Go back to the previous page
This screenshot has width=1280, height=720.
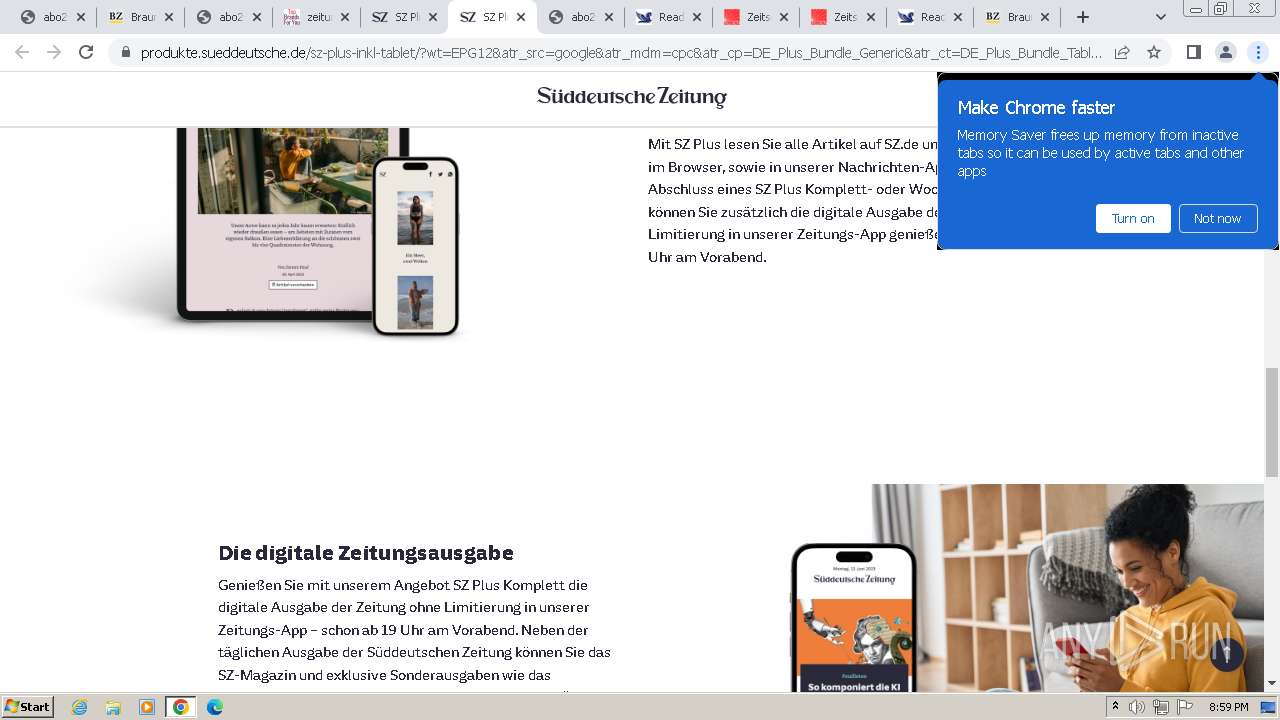(22, 52)
